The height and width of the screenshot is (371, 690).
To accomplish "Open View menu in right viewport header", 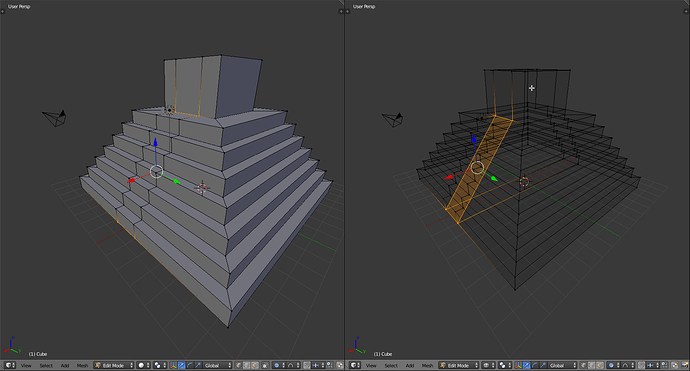I will click(x=371, y=365).
